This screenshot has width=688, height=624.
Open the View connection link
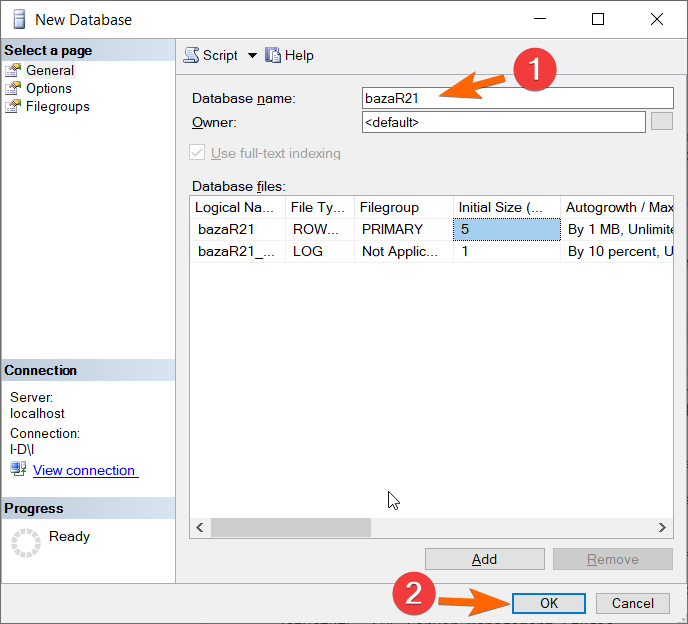[x=84, y=470]
